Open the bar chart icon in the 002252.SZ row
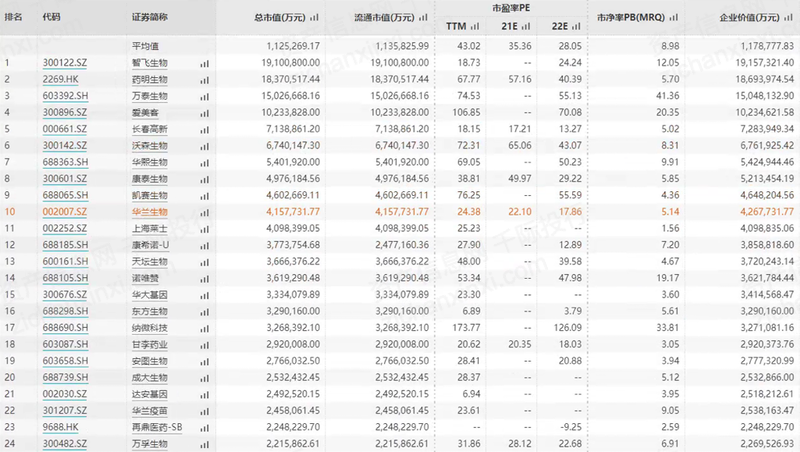 [205, 230]
